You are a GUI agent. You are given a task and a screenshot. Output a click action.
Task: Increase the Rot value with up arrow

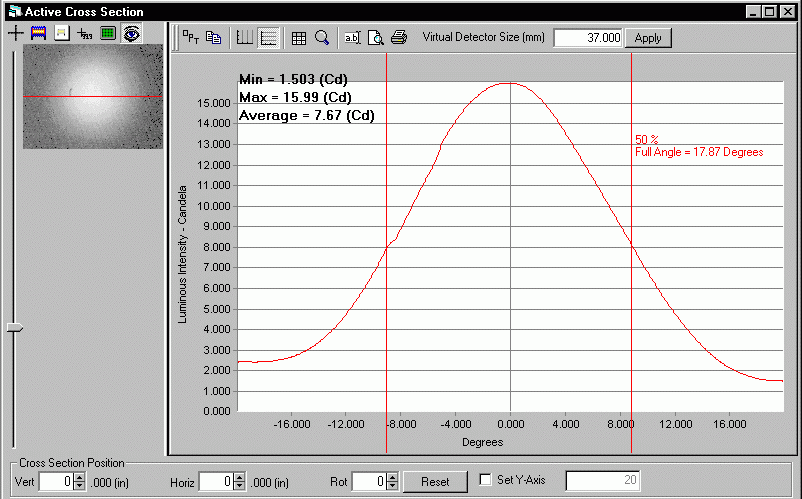[392, 477]
